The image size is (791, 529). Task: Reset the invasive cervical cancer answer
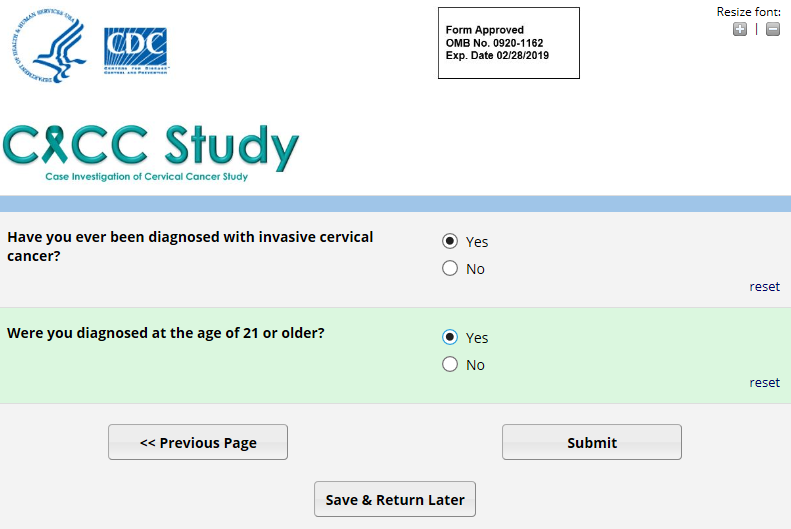[x=764, y=287]
